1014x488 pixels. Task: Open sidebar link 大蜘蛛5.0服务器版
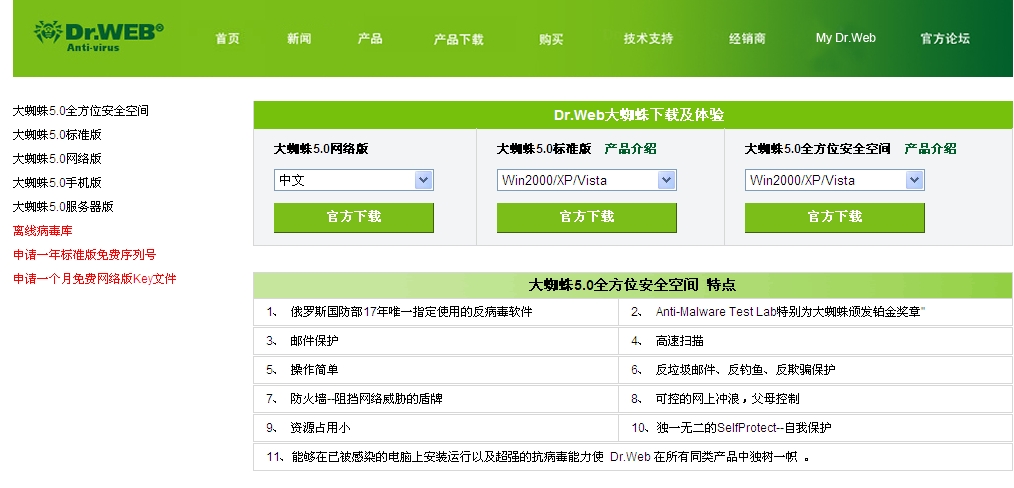tap(63, 206)
